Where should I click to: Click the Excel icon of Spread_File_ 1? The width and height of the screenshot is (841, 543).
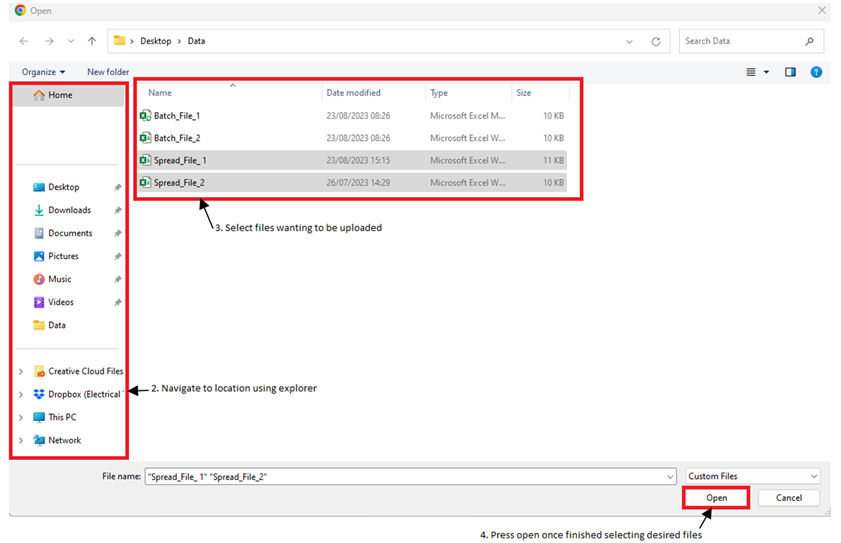pos(145,160)
